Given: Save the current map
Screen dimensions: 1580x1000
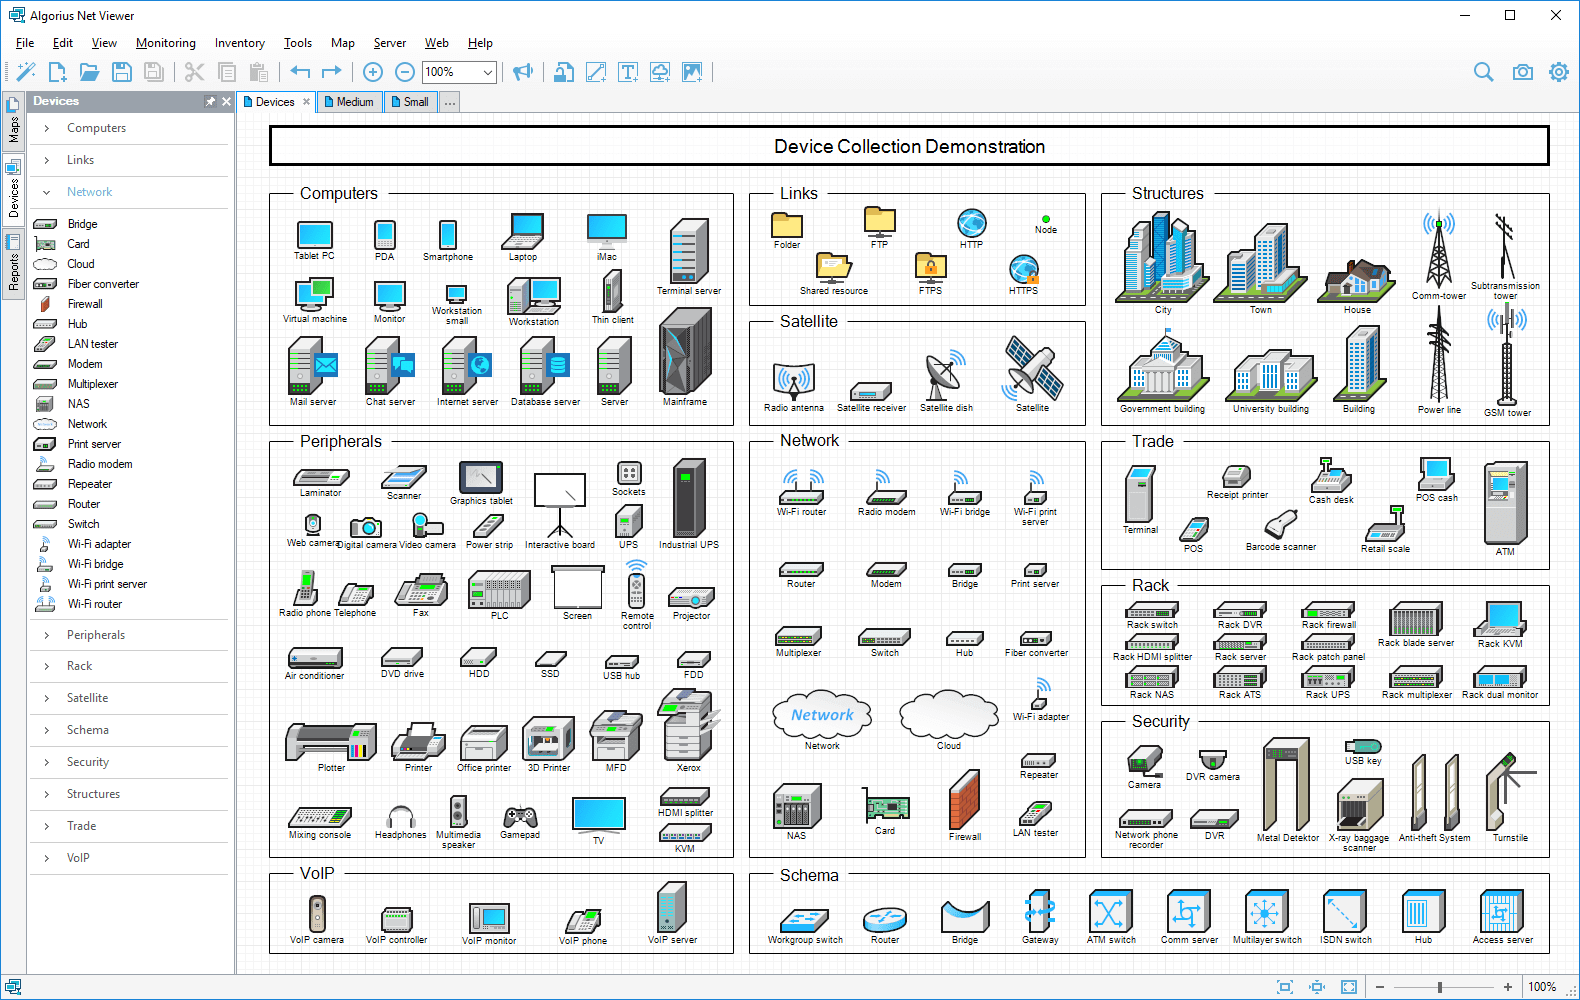Looking at the screenshot, I should pos(122,72).
